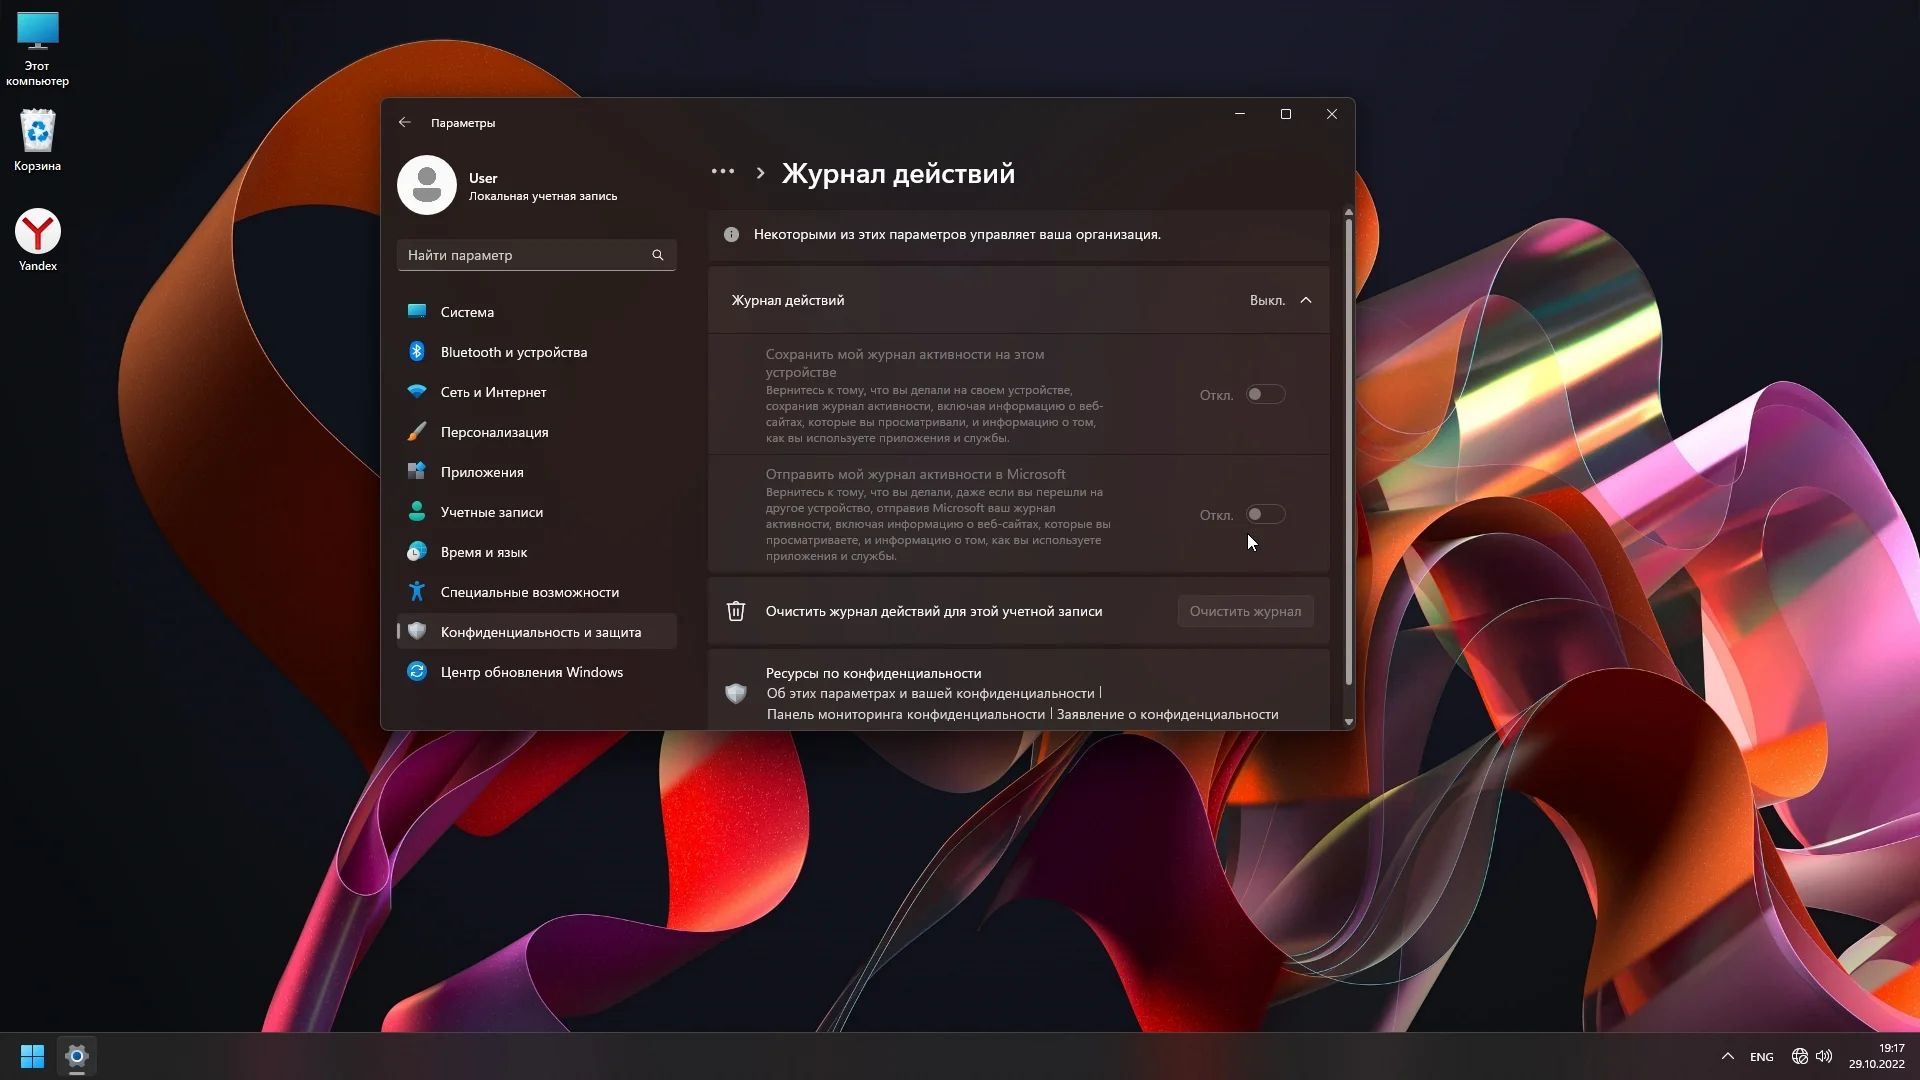Image resolution: width=1920 pixels, height=1080 pixels.
Task: Toggle save activity history on this device
Action: coord(1265,395)
